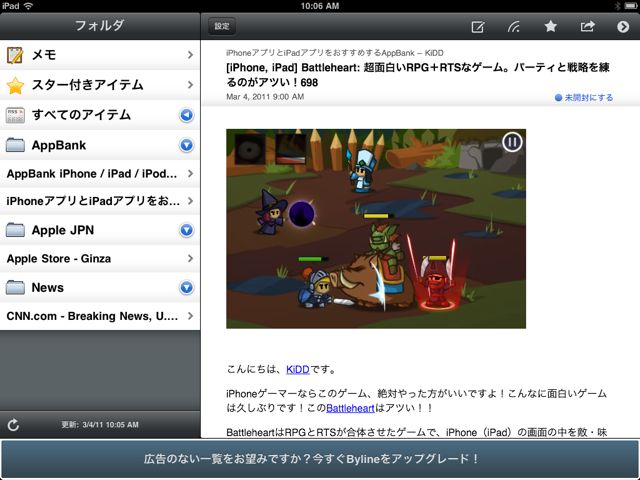Open CNN.com - Breaking News feed
The height and width of the screenshot is (480, 640).
[100, 316]
